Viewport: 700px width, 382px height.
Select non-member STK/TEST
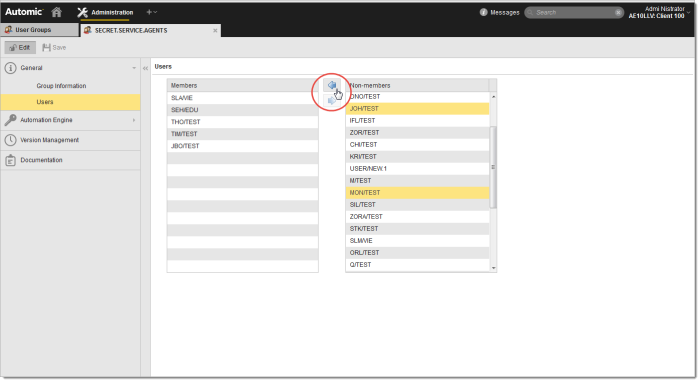point(417,229)
